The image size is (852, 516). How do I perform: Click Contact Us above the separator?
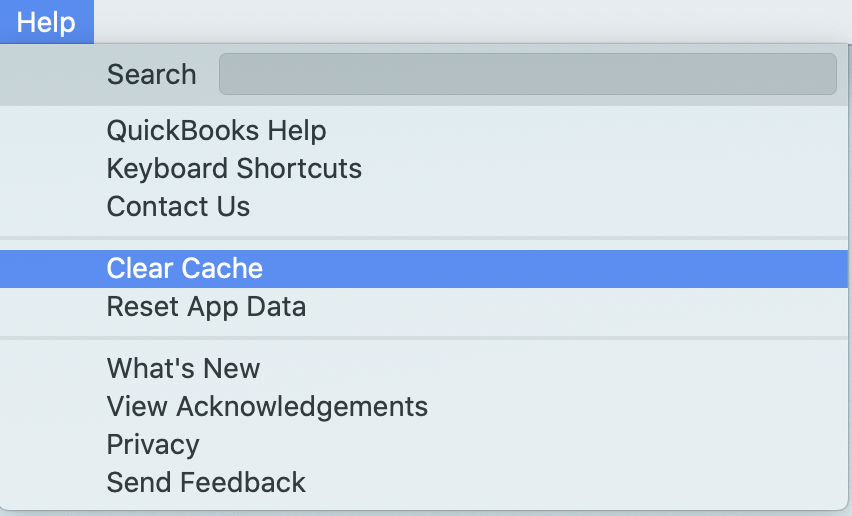(178, 206)
